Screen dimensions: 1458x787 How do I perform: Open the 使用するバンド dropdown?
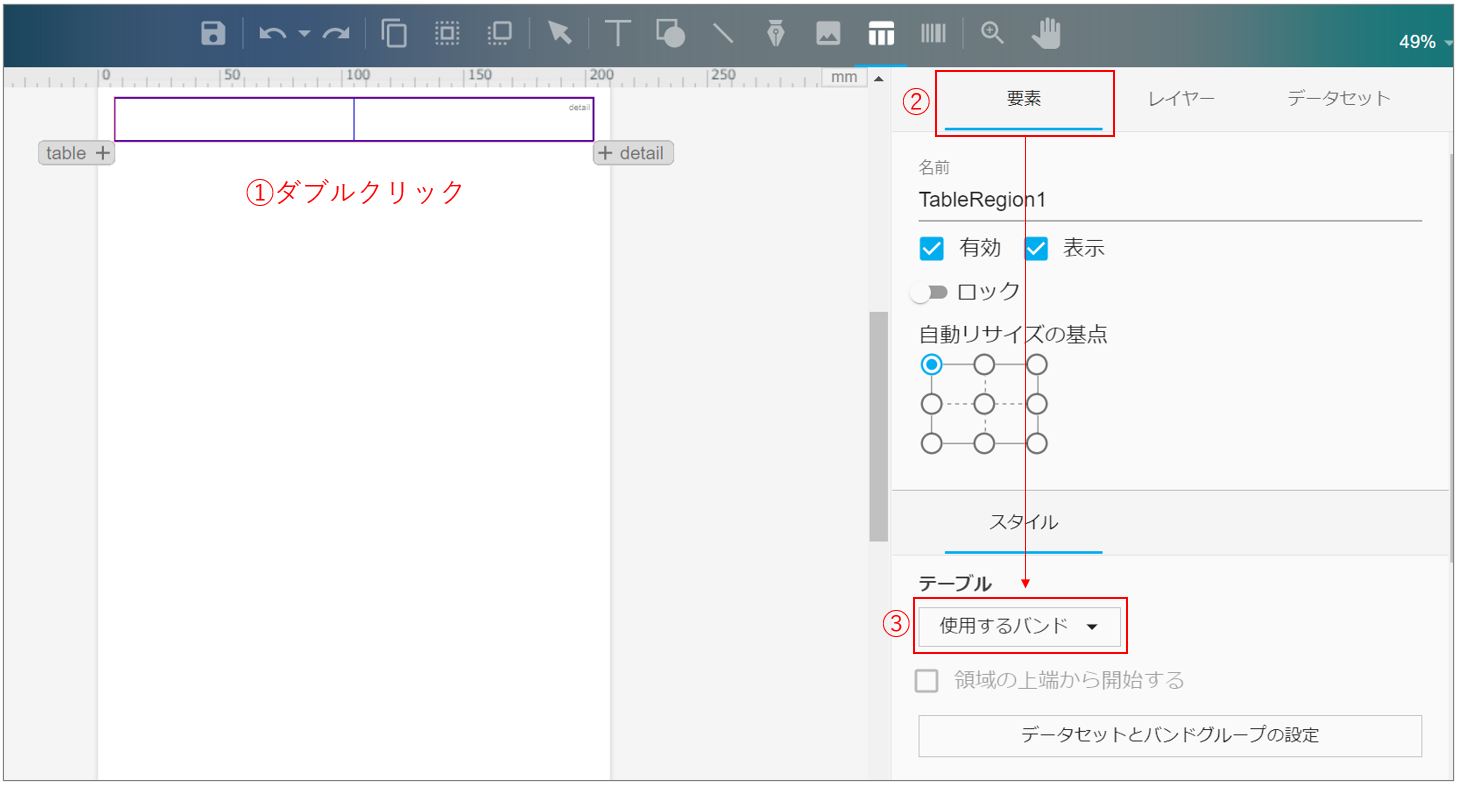coord(1019,626)
